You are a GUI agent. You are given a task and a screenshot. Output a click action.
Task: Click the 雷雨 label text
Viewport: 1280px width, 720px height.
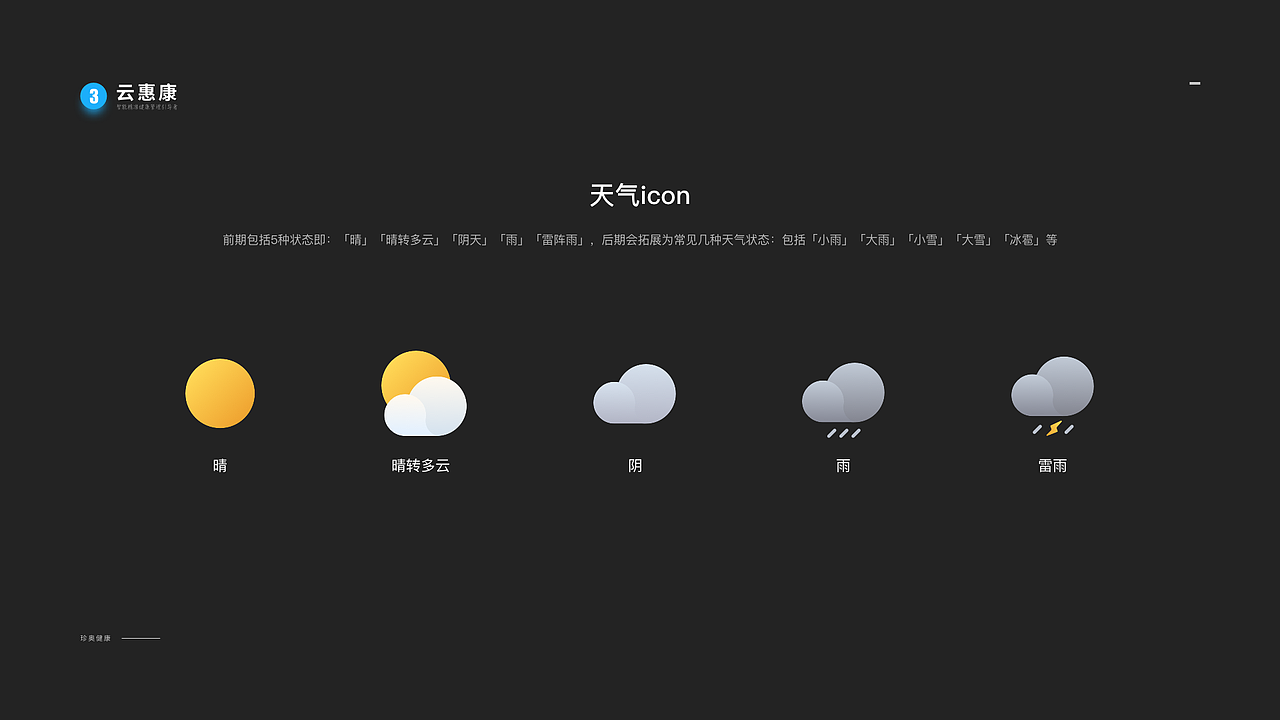pos(1052,465)
